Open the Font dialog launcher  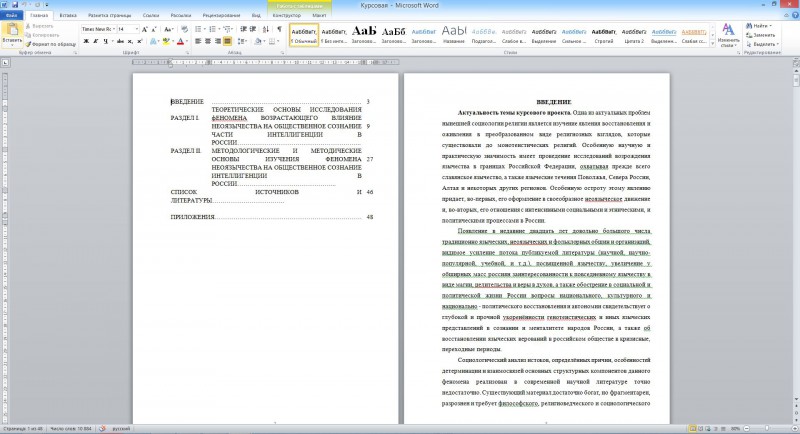(x=187, y=53)
